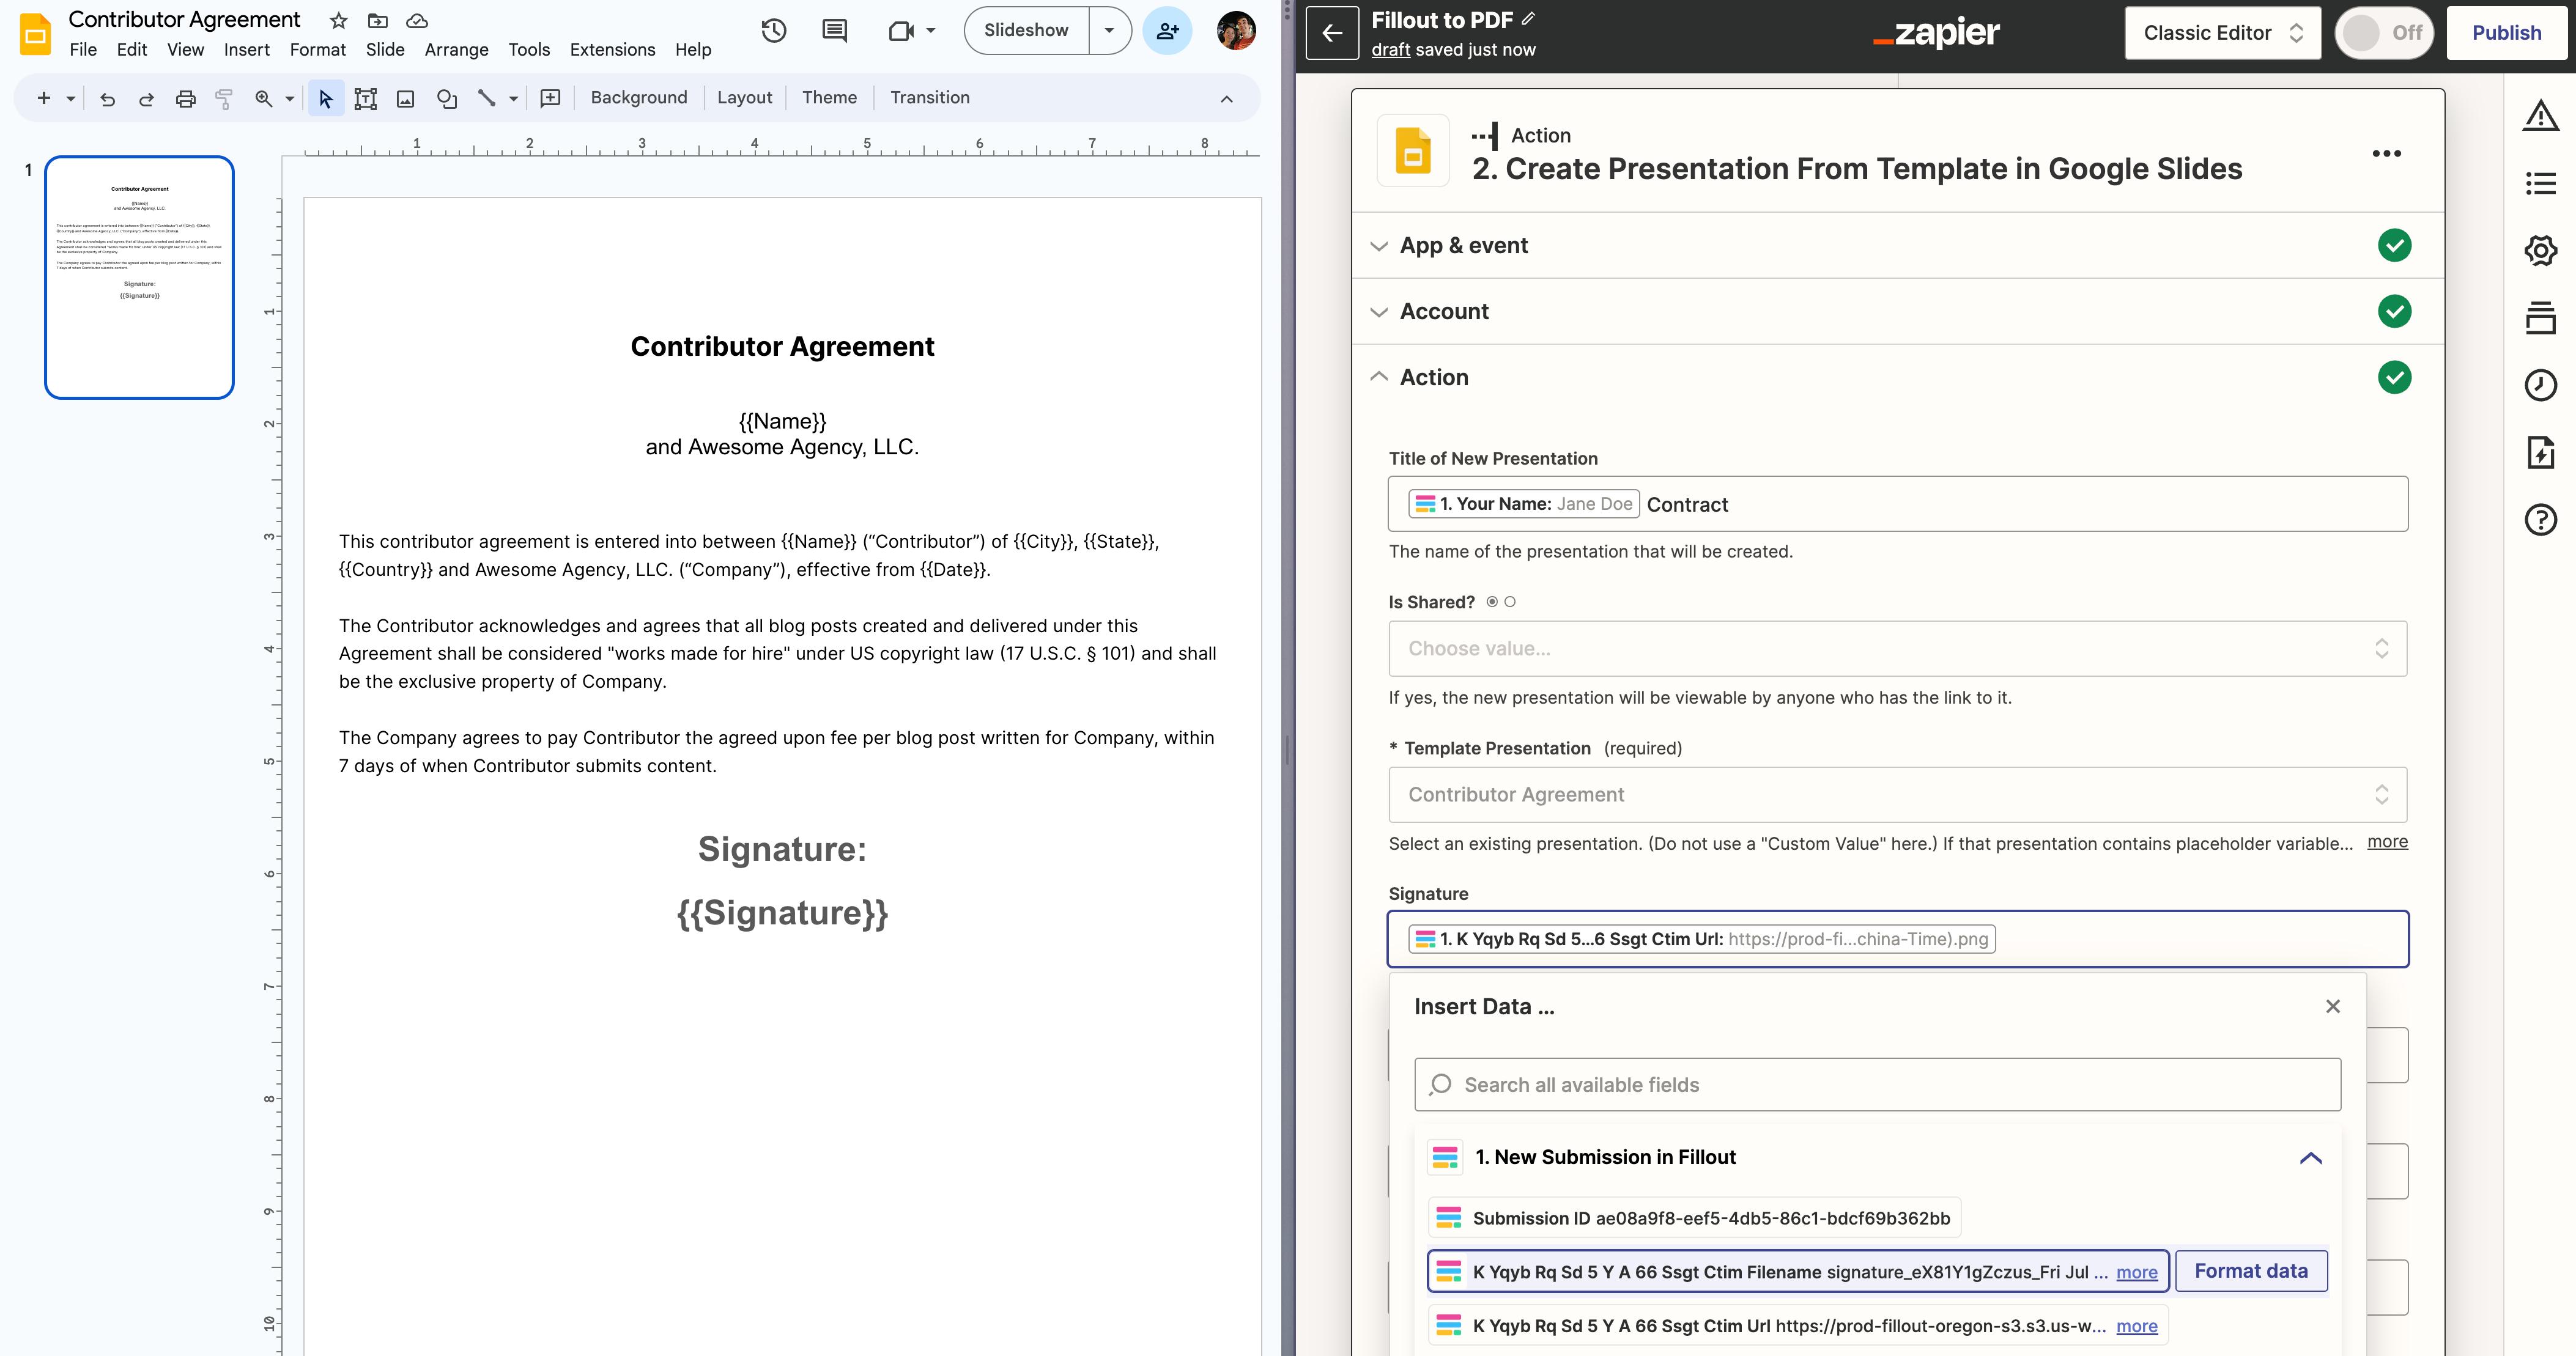2576x1356 pixels.
Task: Collapse the Action section chevron
Action: coord(1379,377)
